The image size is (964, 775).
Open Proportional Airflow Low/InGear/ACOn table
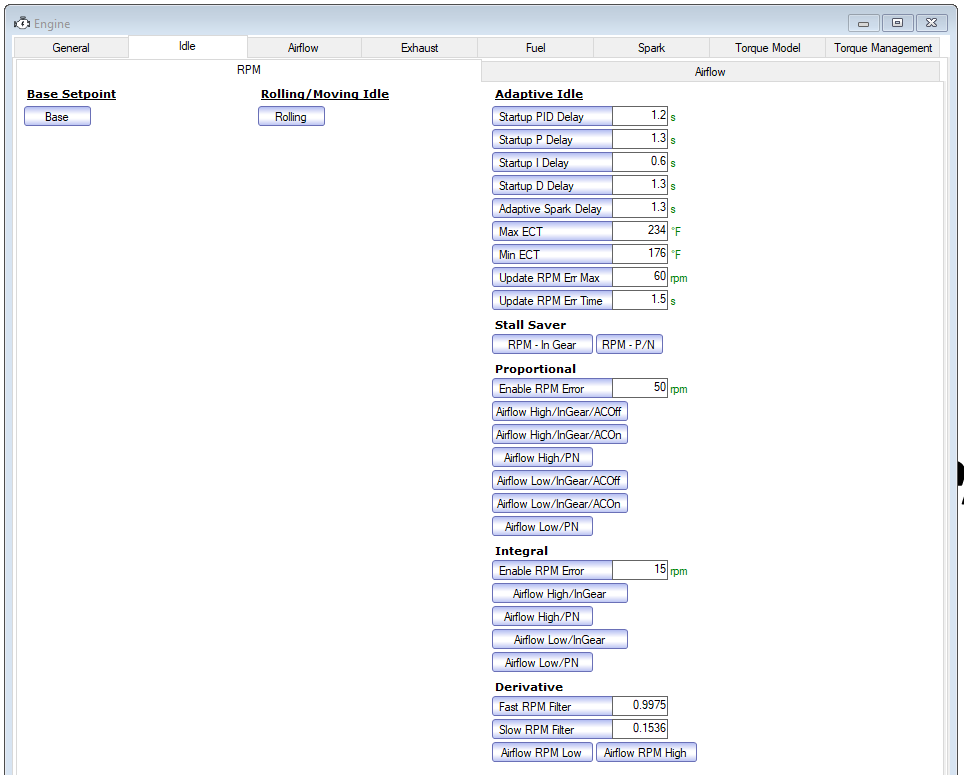[x=559, y=504]
